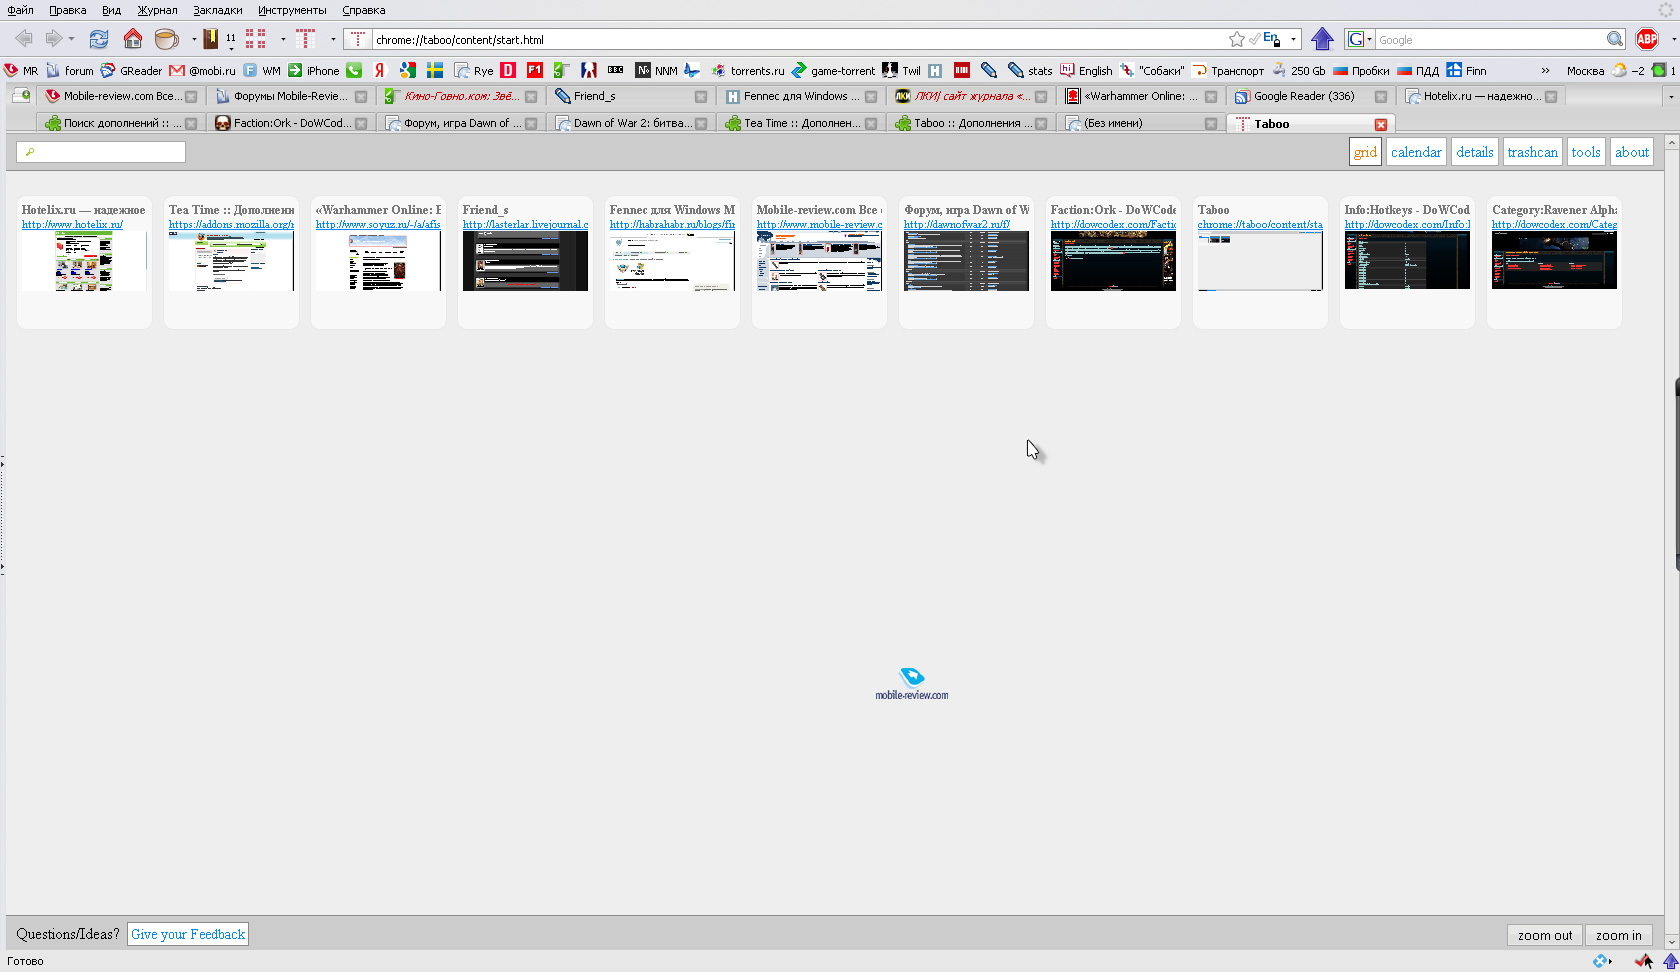
Task: Expand the Taboo T icon dropdown
Action: [333, 39]
